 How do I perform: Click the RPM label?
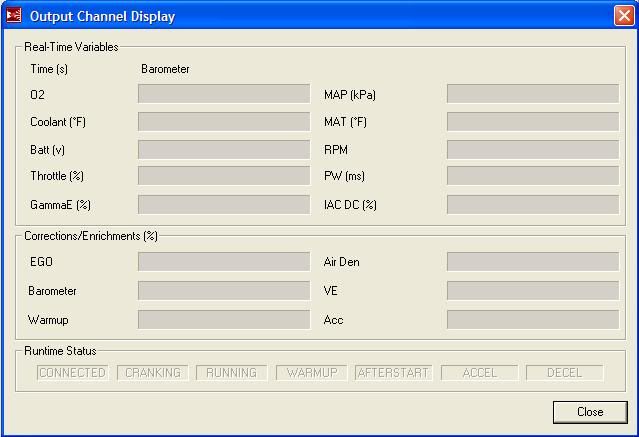[336, 150]
